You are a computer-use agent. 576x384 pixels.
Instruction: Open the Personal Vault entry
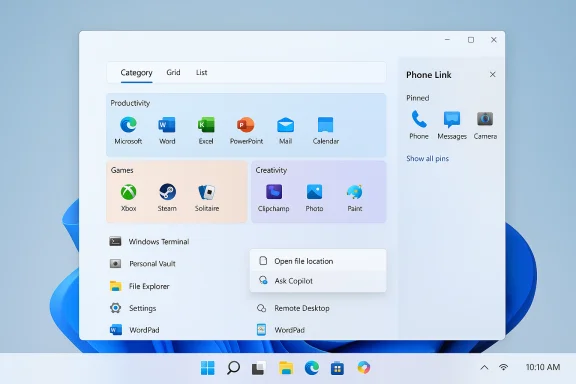click(143, 263)
